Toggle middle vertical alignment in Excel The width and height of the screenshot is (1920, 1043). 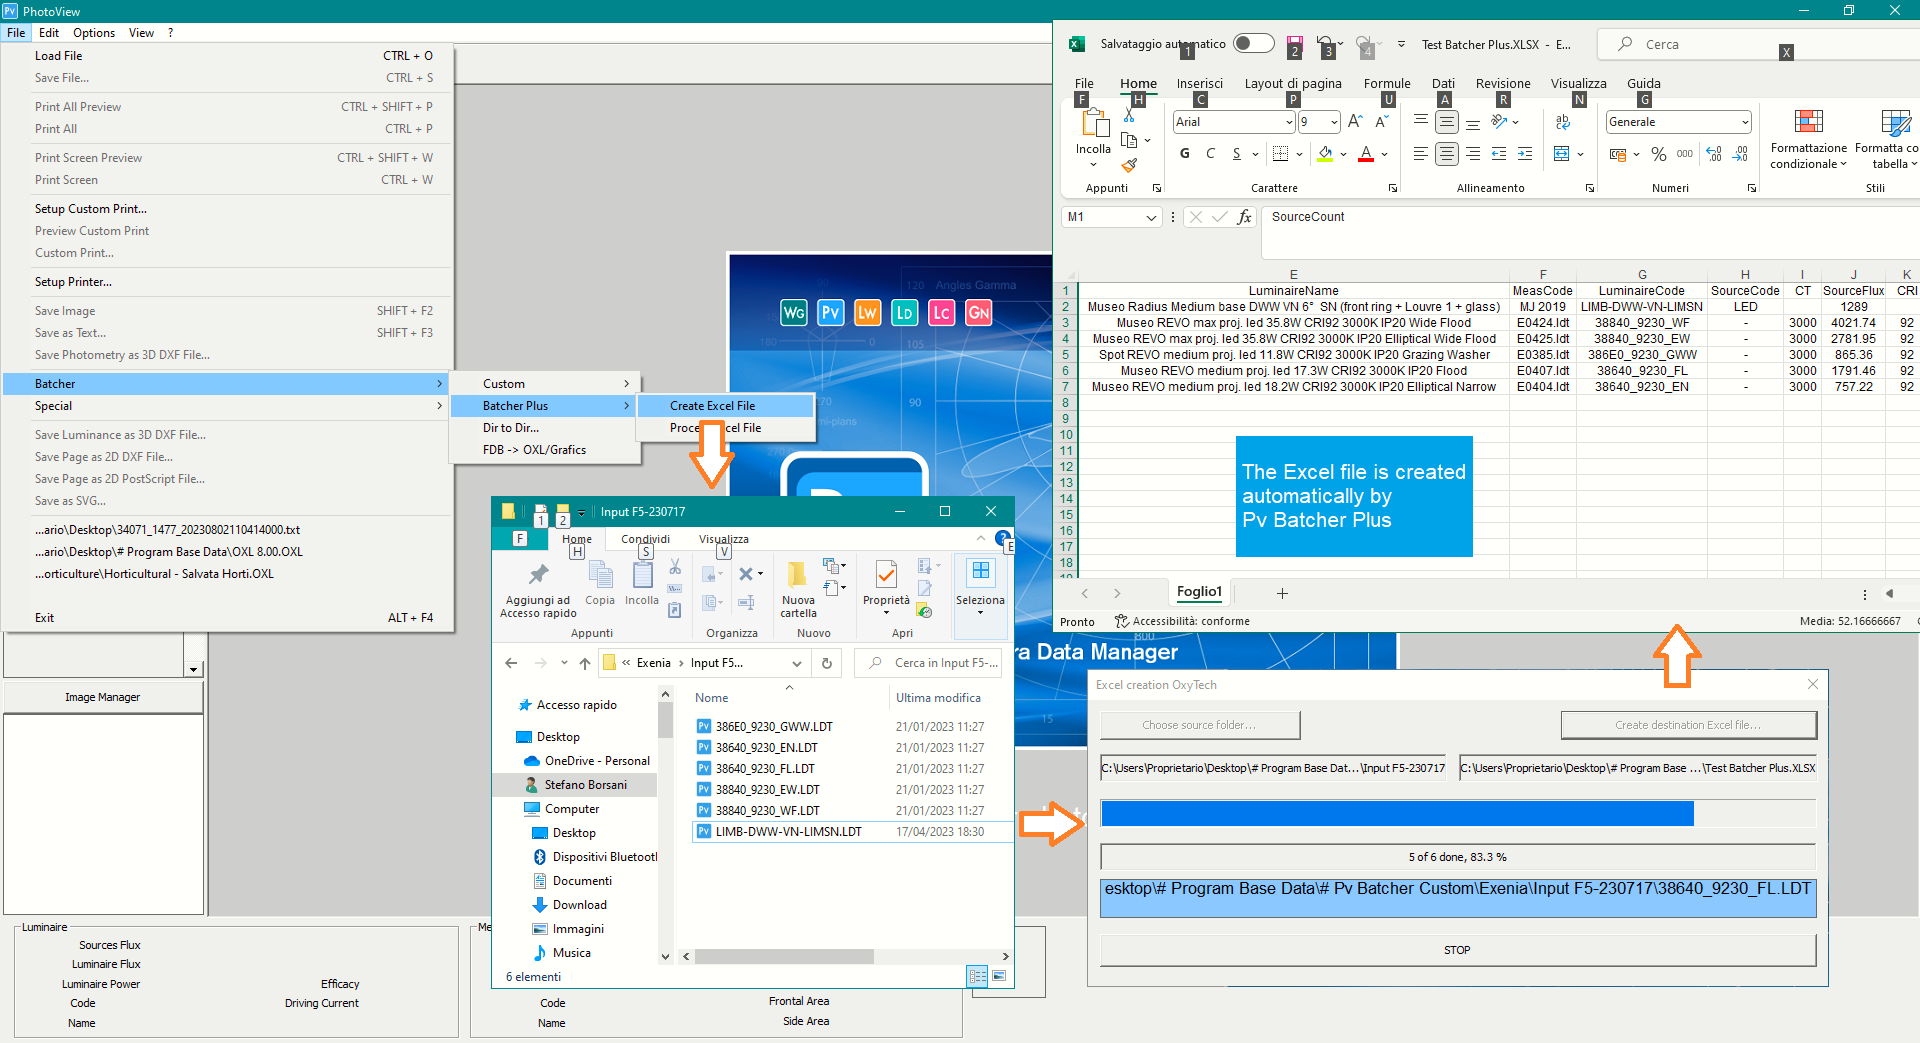coord(1446,122)
